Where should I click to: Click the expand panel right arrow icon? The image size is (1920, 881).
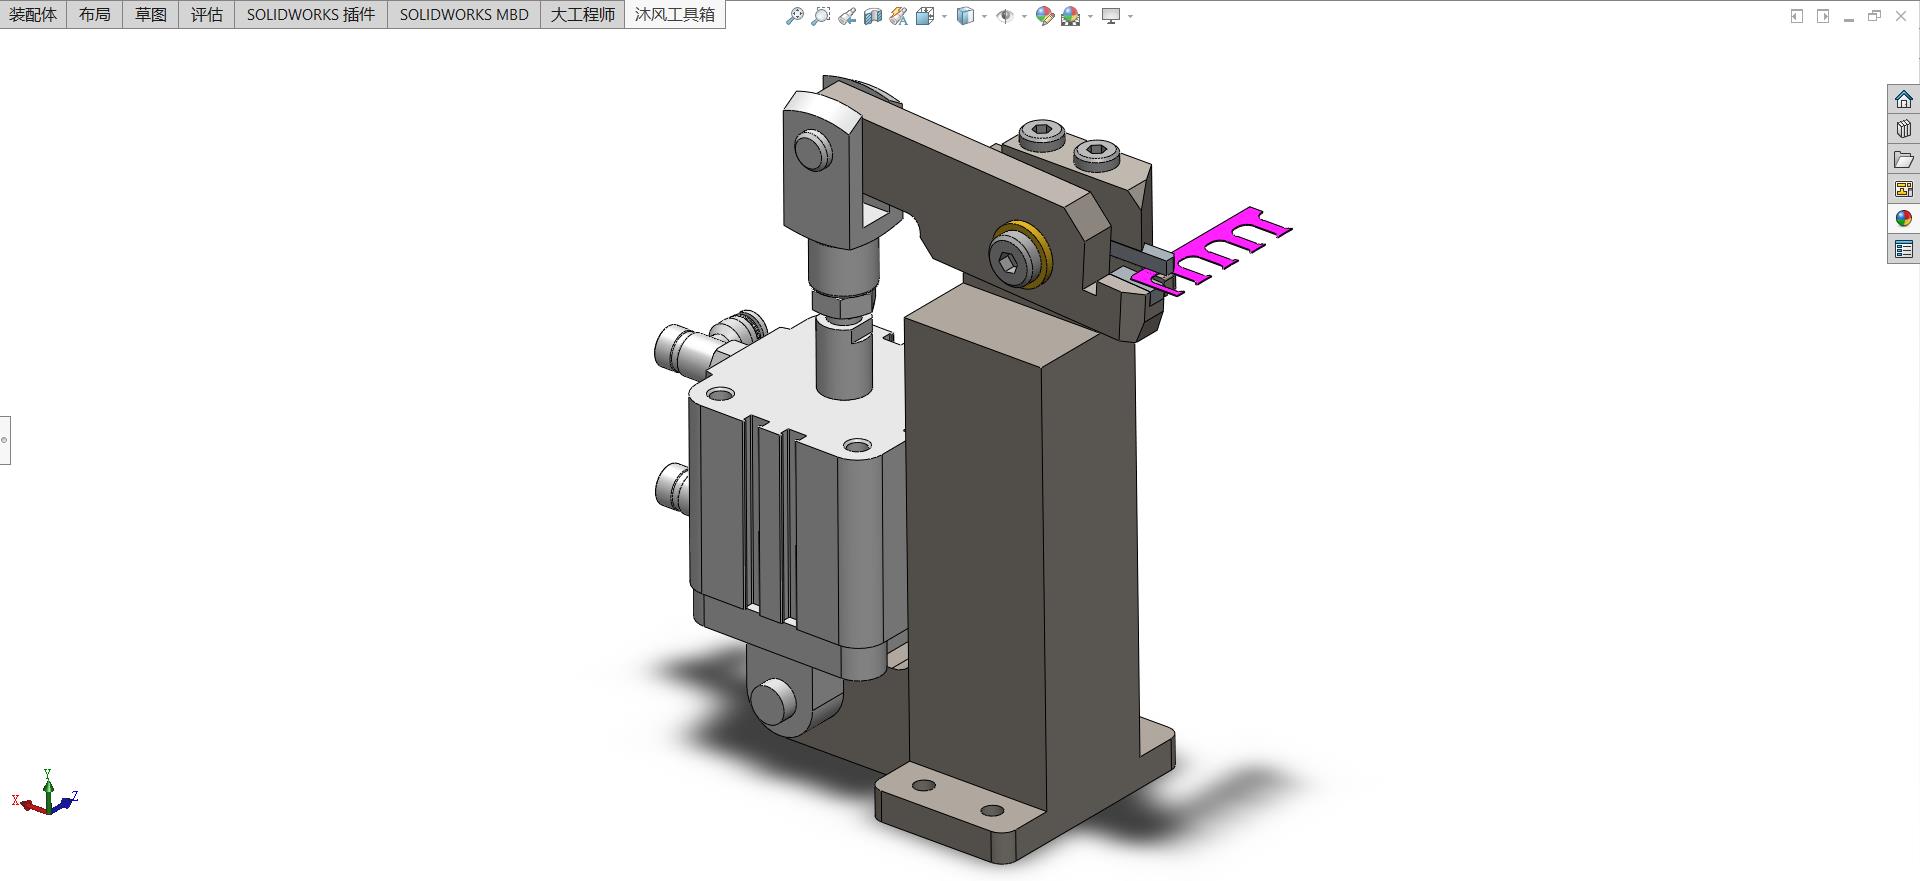point(1823,16)
